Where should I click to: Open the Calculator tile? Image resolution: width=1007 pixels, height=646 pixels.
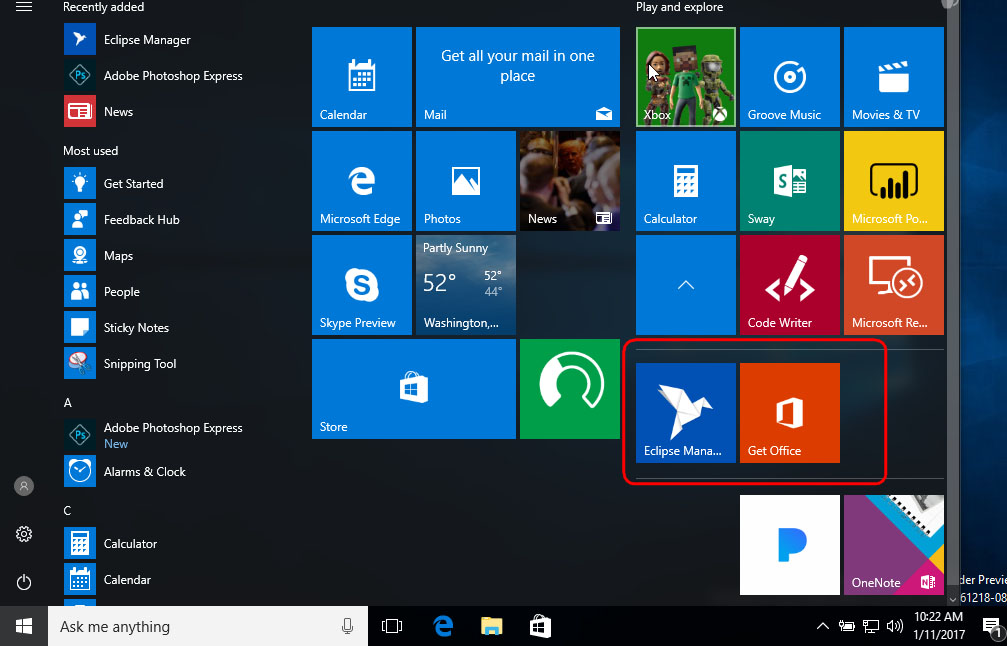coord(685,180)
